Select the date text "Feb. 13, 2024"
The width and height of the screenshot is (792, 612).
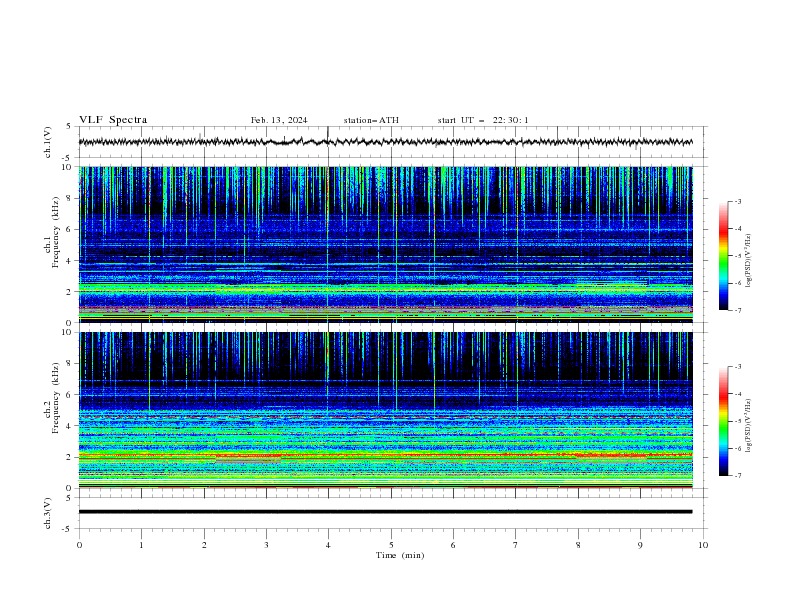click(279, 120)
